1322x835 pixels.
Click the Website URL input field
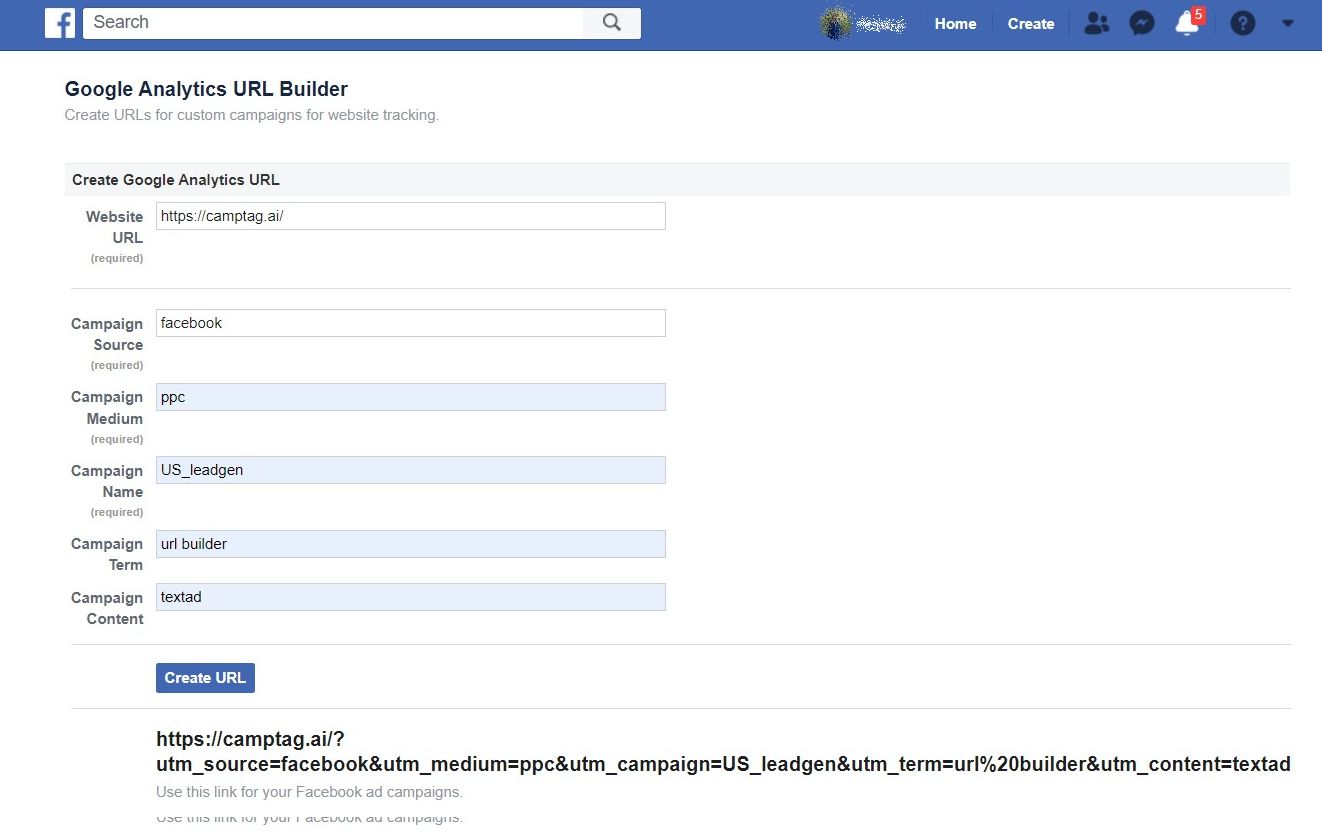[x=410, y=215]
